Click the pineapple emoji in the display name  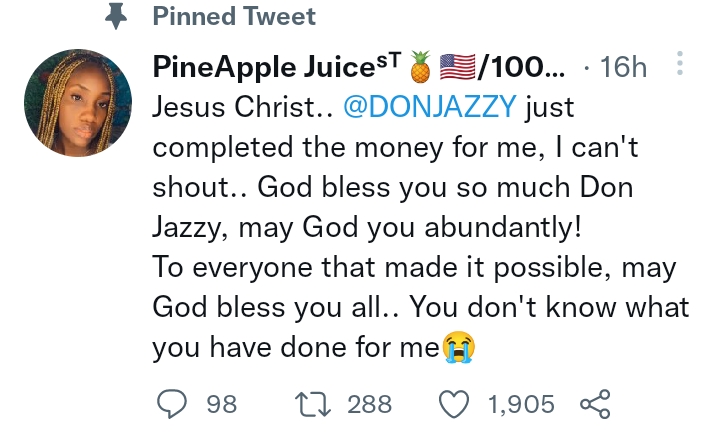tap(418, 67)
